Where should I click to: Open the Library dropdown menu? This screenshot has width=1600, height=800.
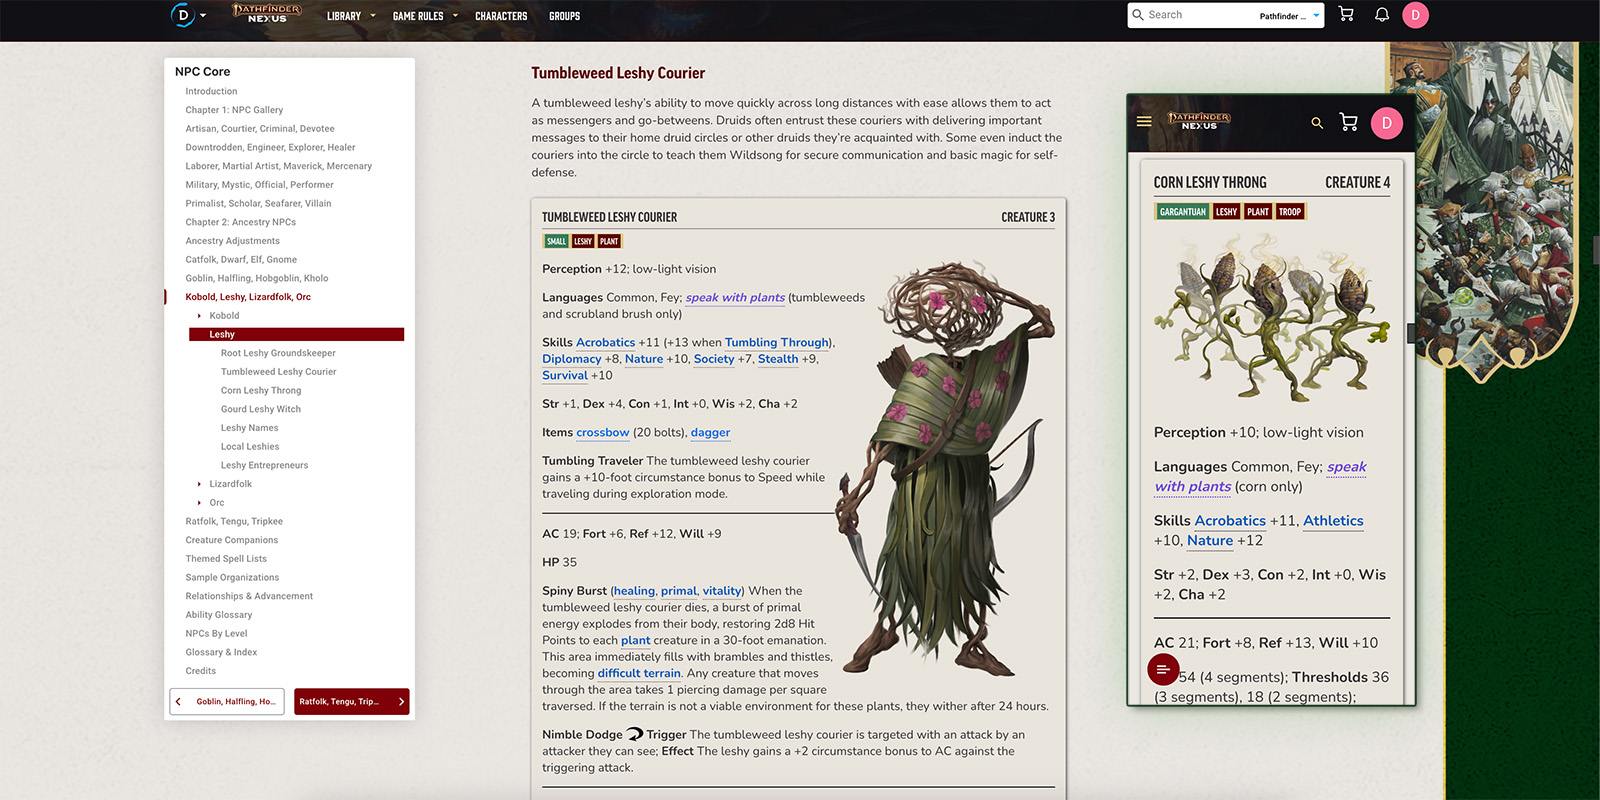[350, 16]
